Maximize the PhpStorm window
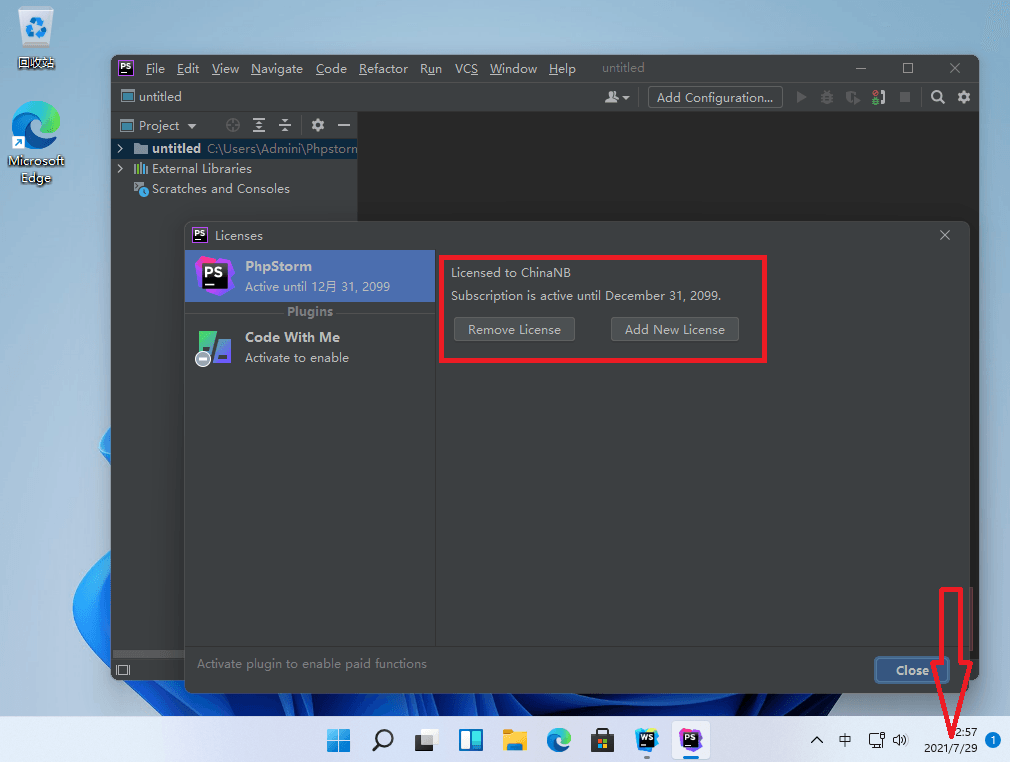Screen dimensions: 1010x762 coord(908,68)
